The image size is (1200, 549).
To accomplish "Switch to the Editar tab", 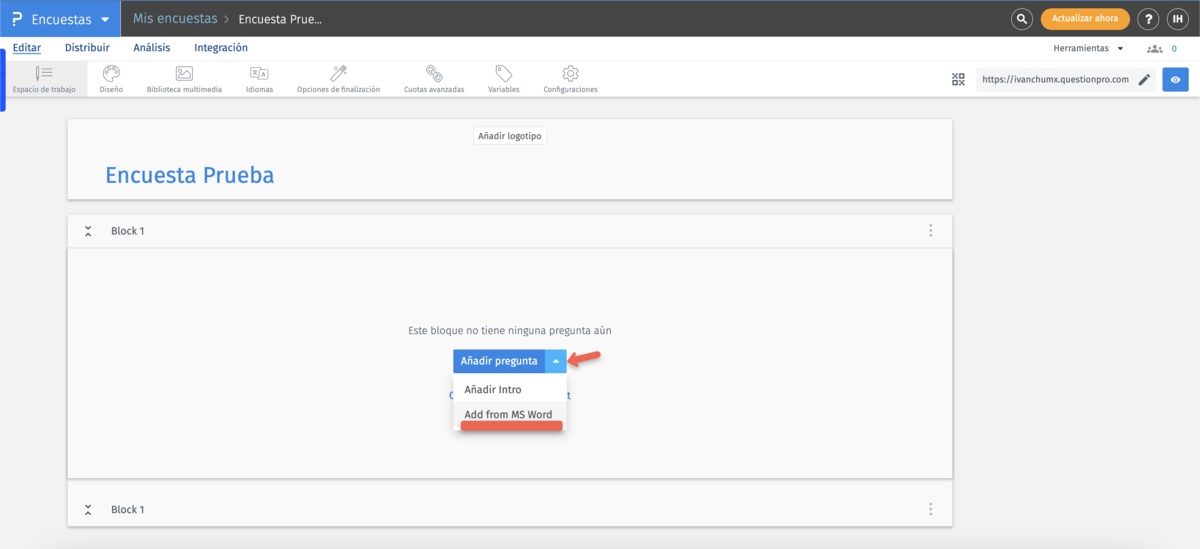I will click(27, 48).
